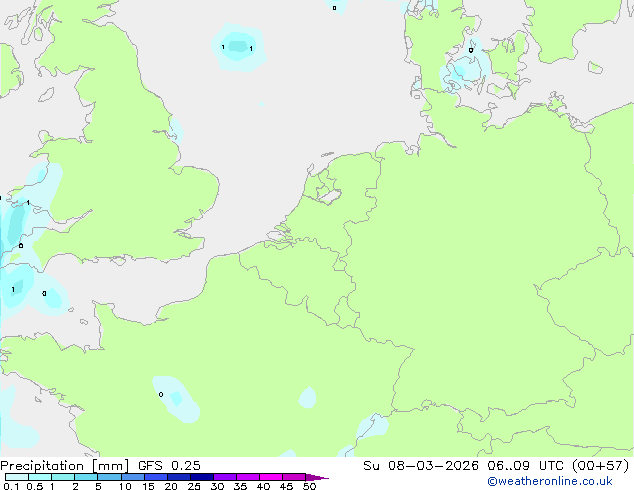634x490 pixels.
Task: Click the '40' legend scale label
Action: (263, 486)
